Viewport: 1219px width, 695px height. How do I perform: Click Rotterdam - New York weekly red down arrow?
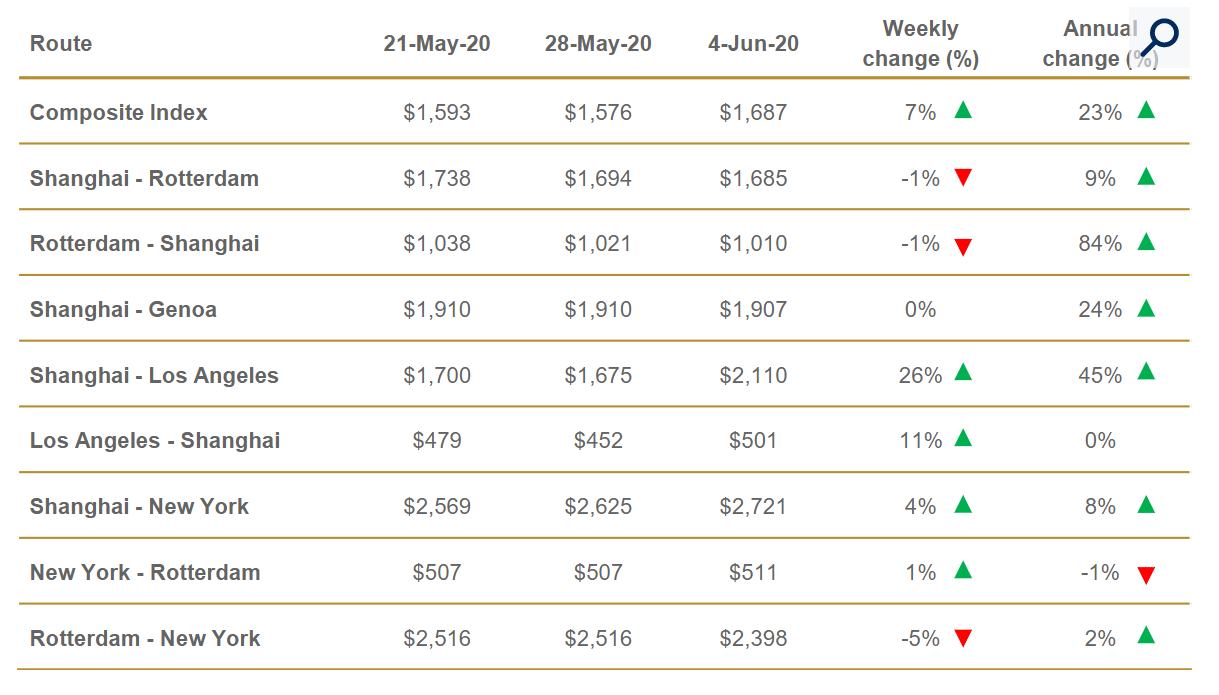pos(963,638)
